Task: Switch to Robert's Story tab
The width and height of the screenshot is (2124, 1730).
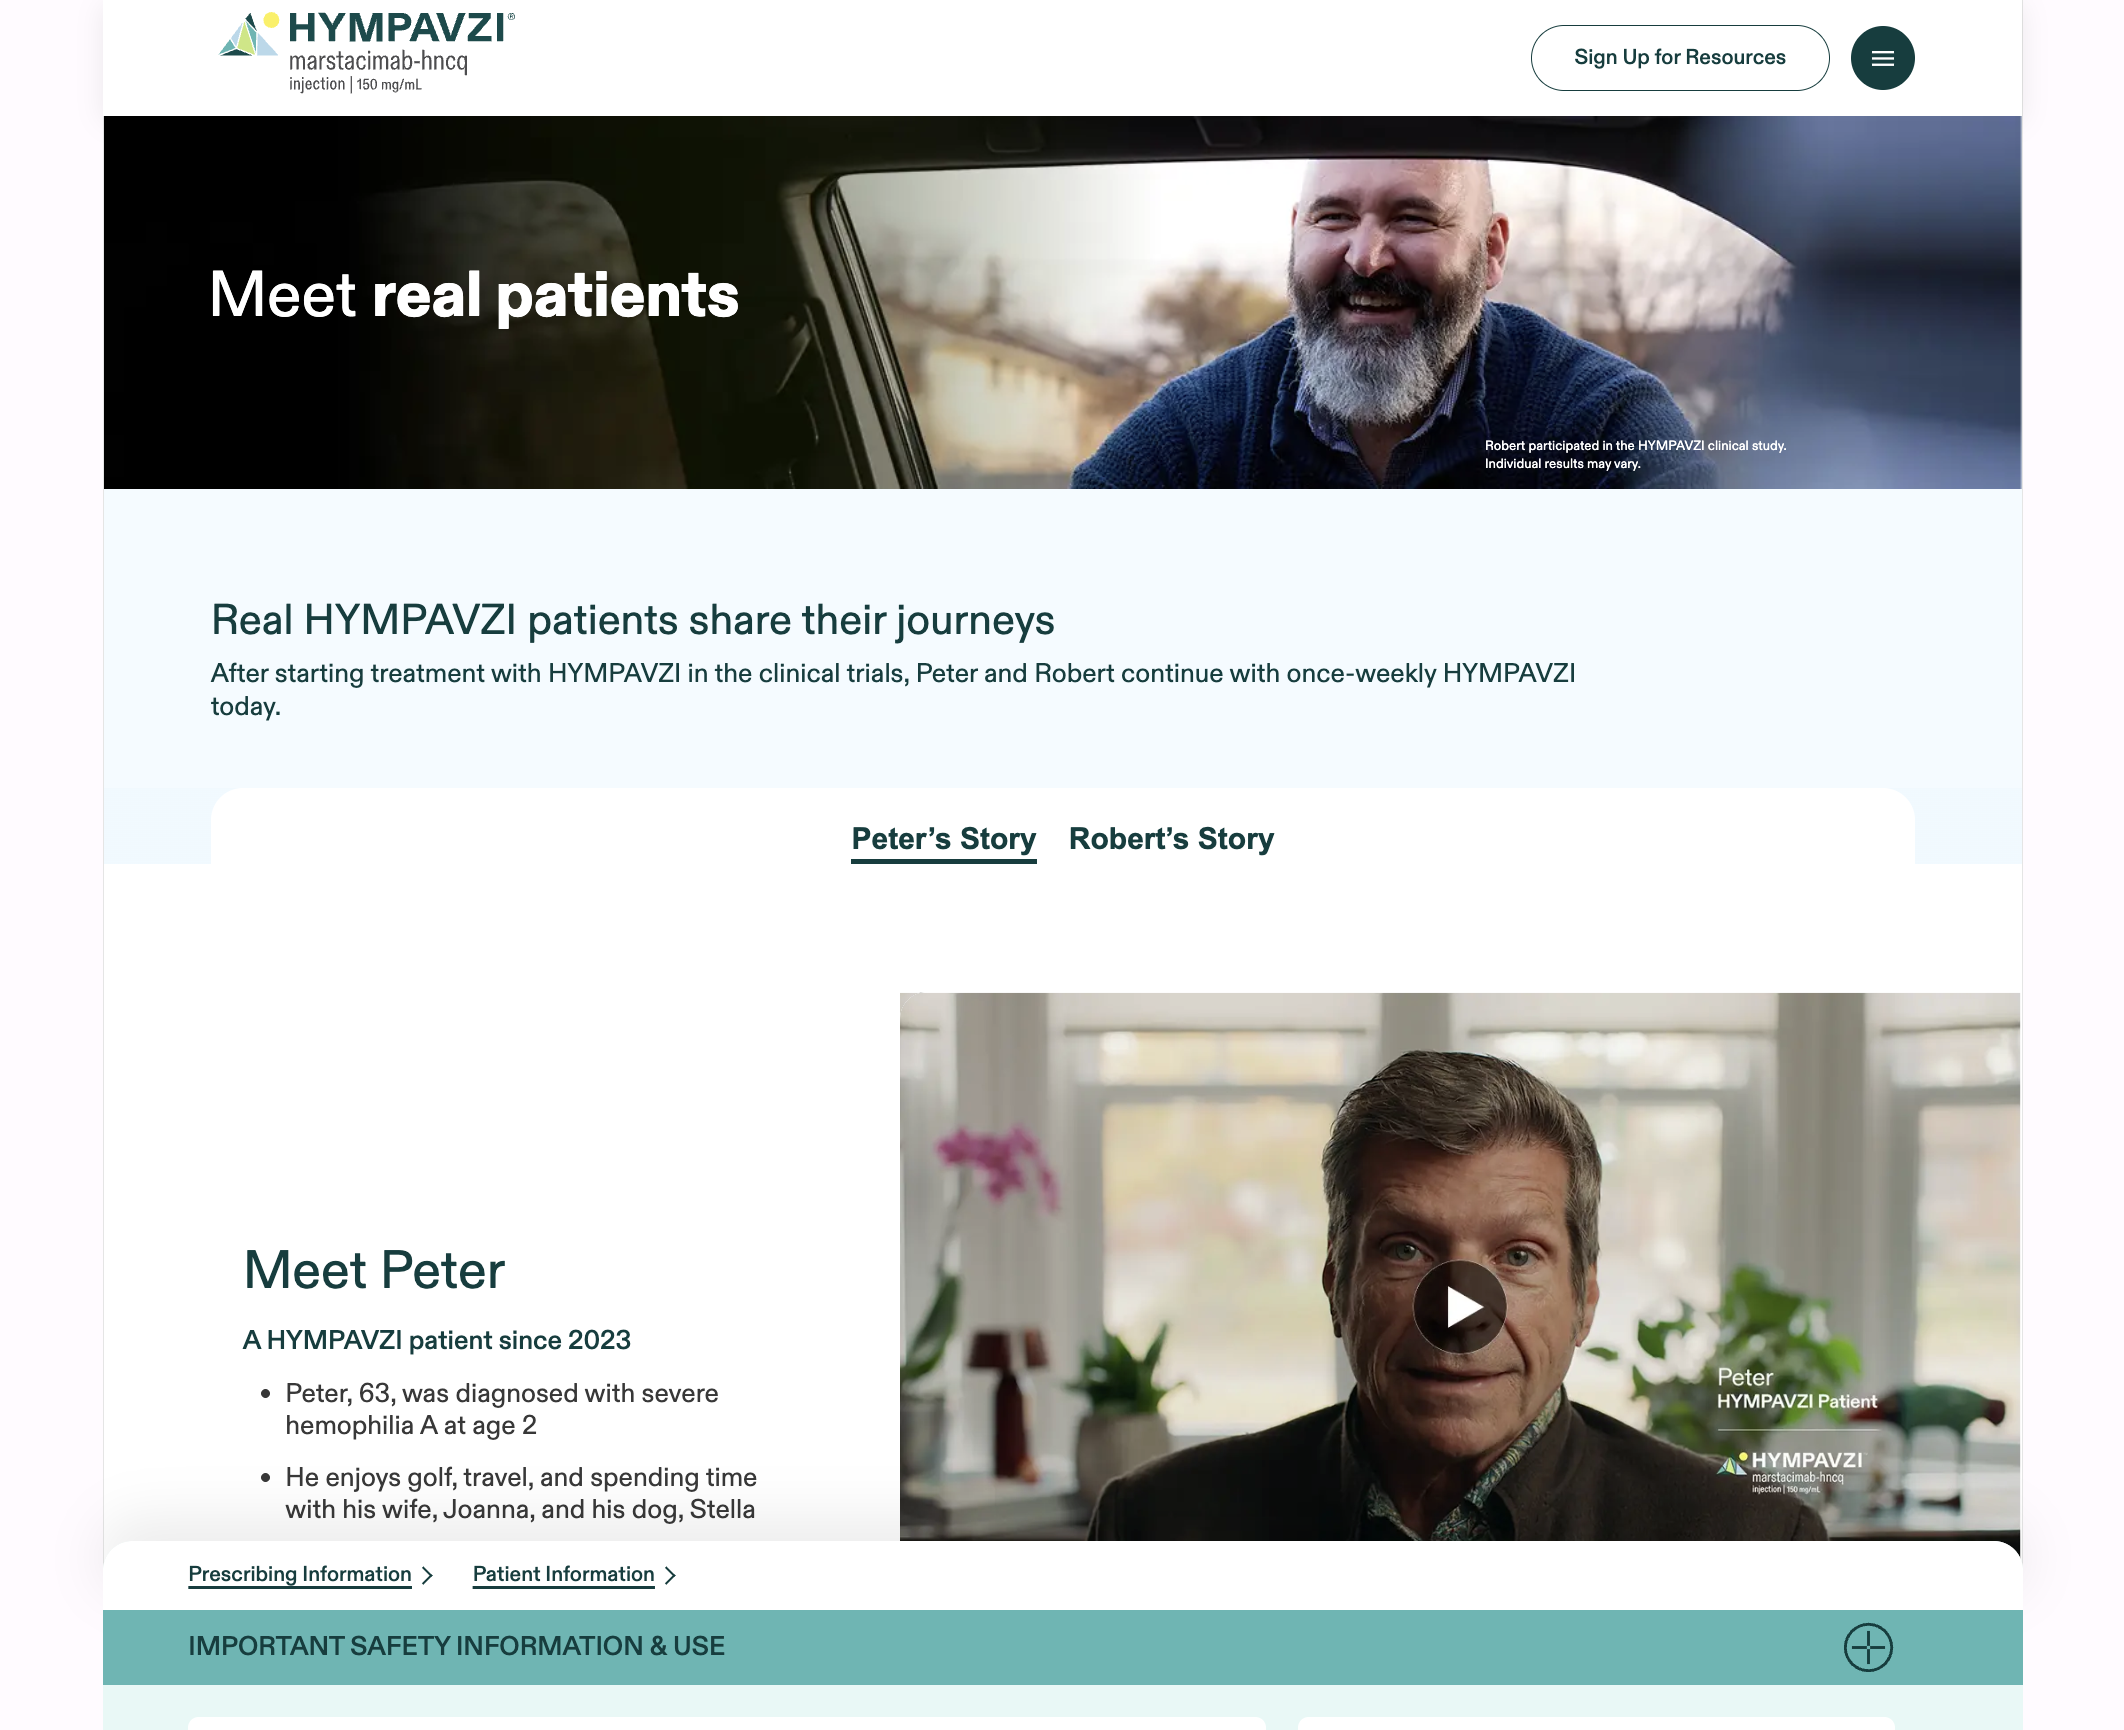Action: click(1171, 839)
